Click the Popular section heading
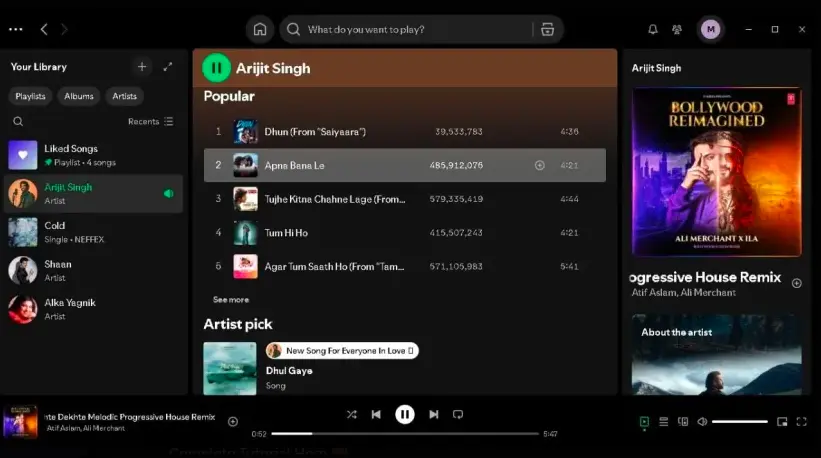Image resolution: width=821 pixels, height=458 pixels. coord(229,96)
